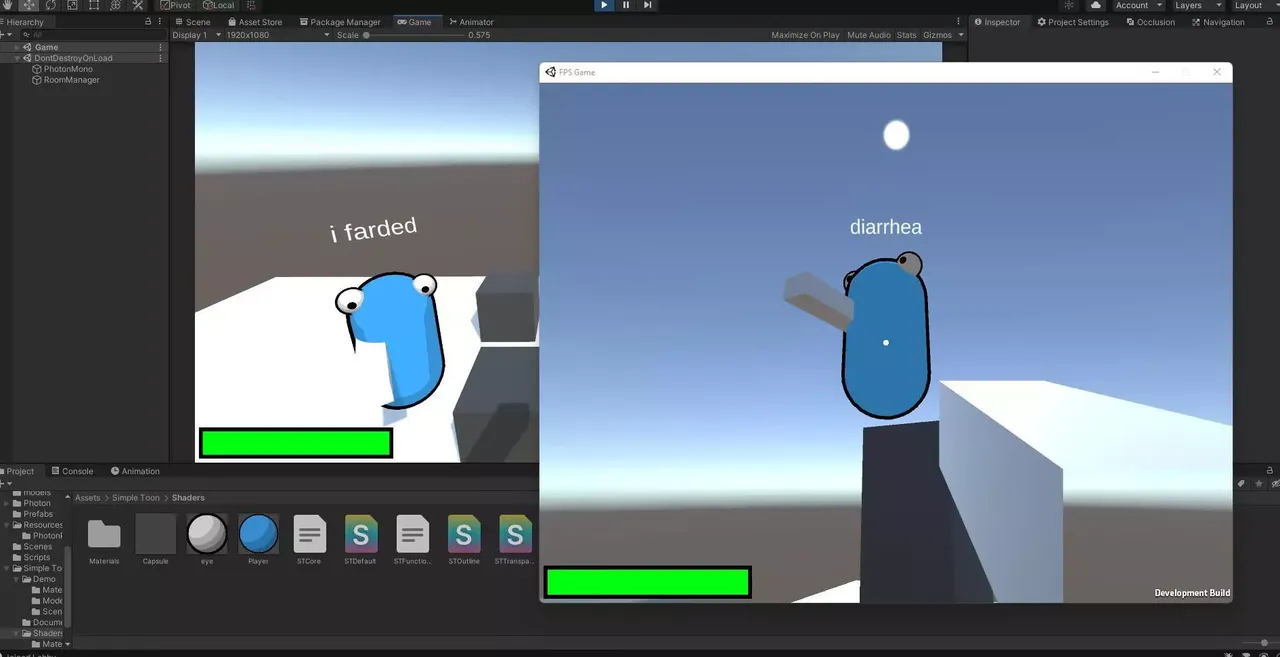Select the Scale tool in toolbar

pyautogui.click(x=72, y=5)
